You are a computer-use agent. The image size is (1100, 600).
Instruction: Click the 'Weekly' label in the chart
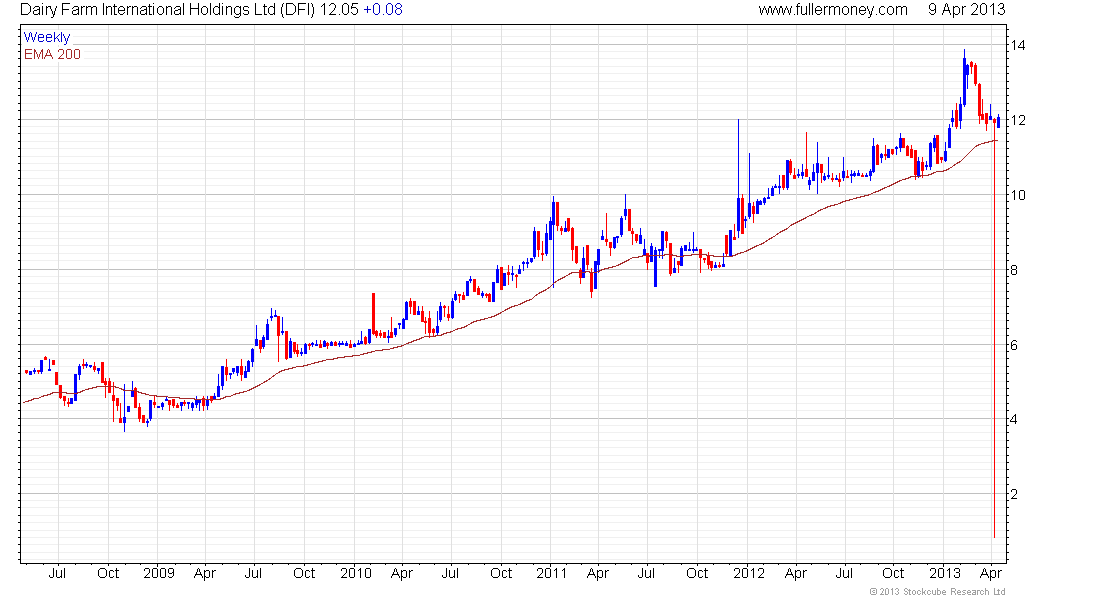click(47, 37)
